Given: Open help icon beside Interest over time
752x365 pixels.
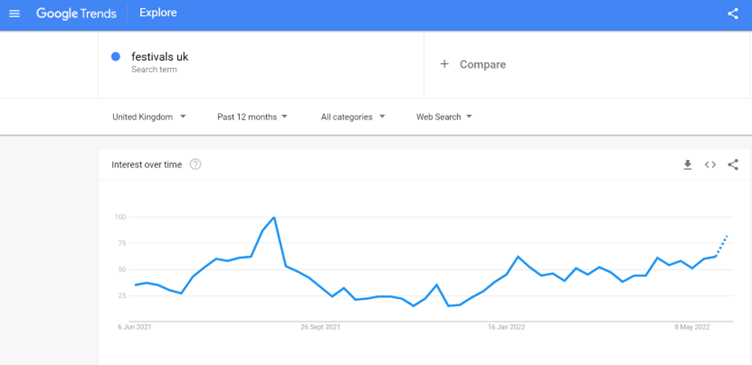Looking at the screenshot, I should point(195,165).
